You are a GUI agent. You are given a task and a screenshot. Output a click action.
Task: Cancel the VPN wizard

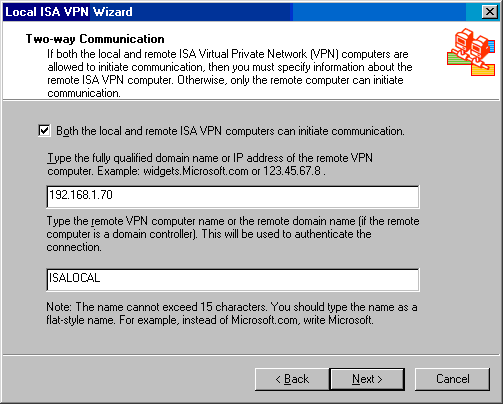[452, 379]
